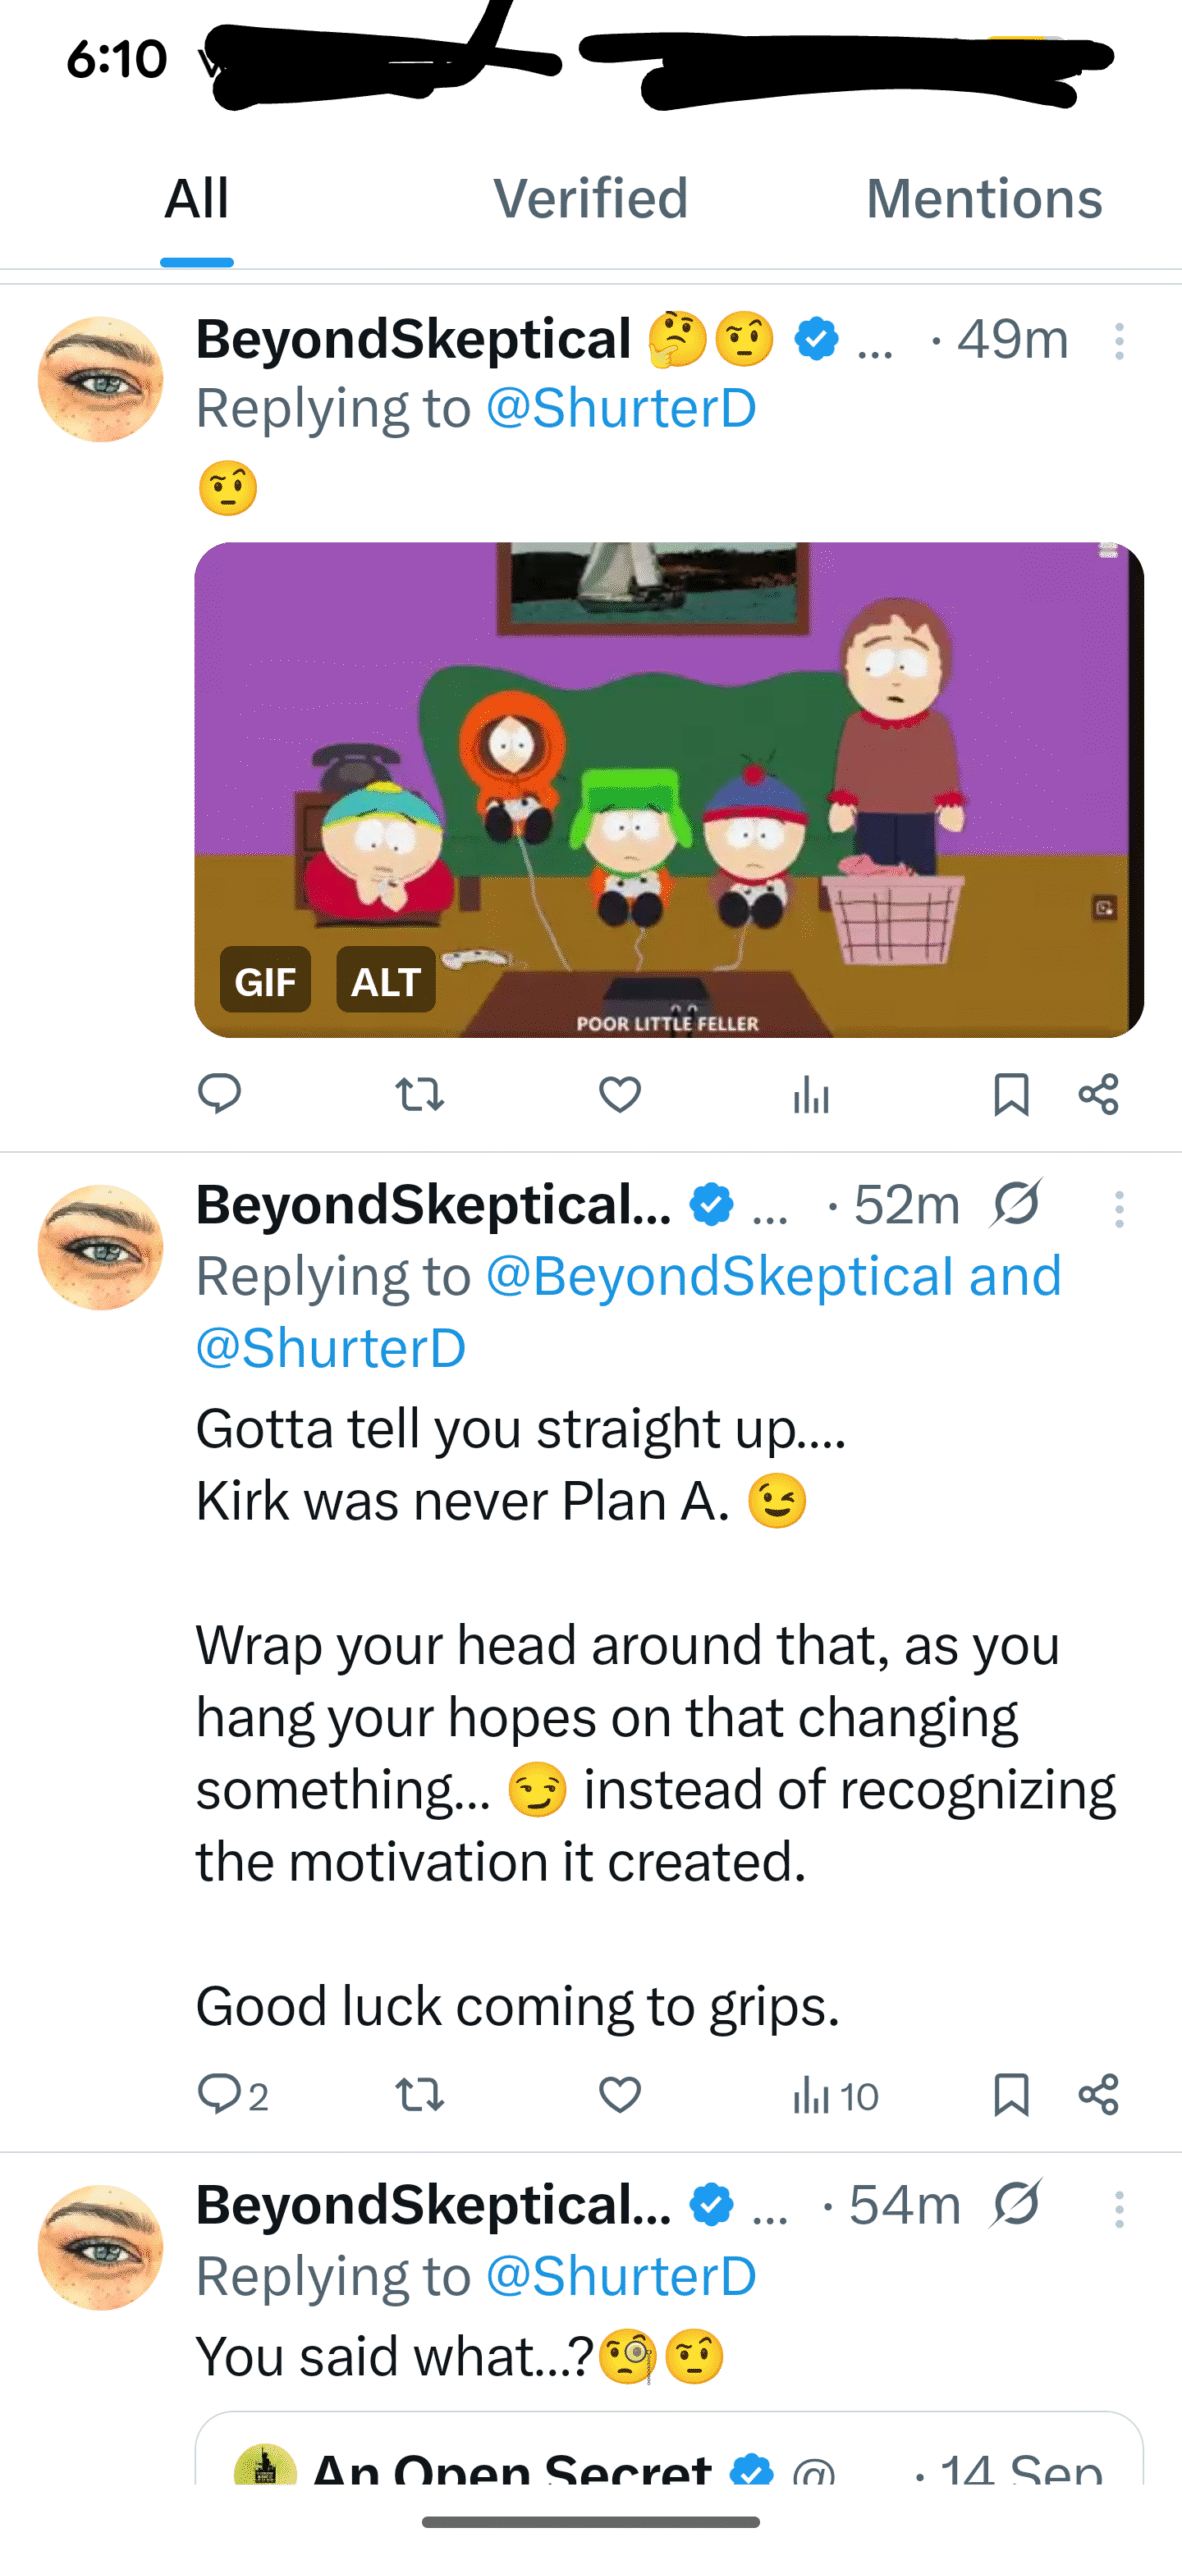Open replies on the "Kirk was never Plan A" tweet
The height and width of the screenshot is (2560, 1182).
[232, 2094]
